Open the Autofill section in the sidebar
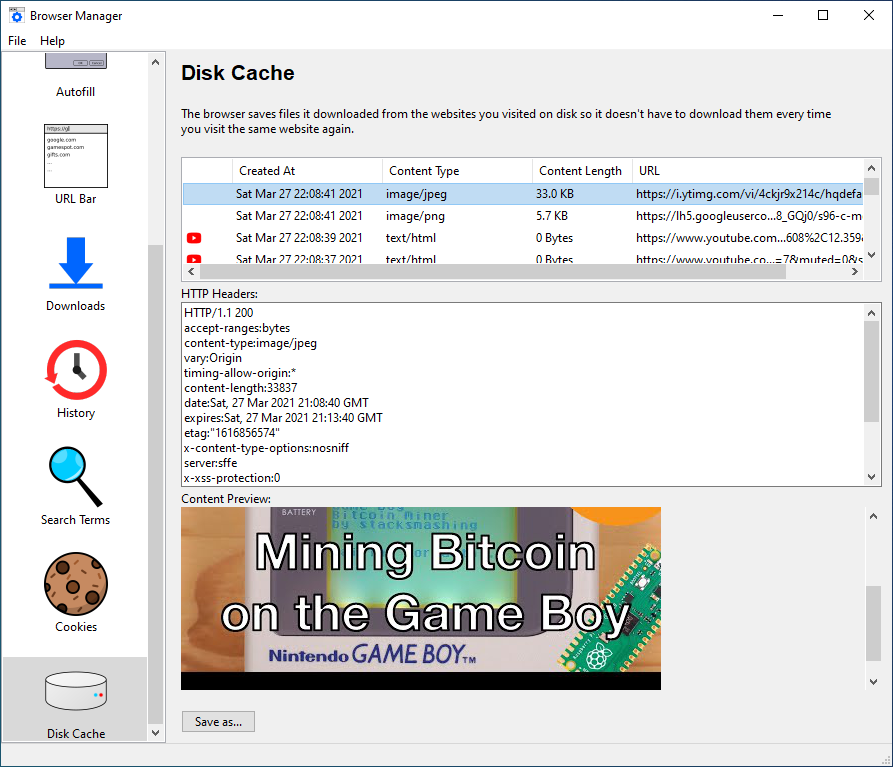 [x=76, y=77]
